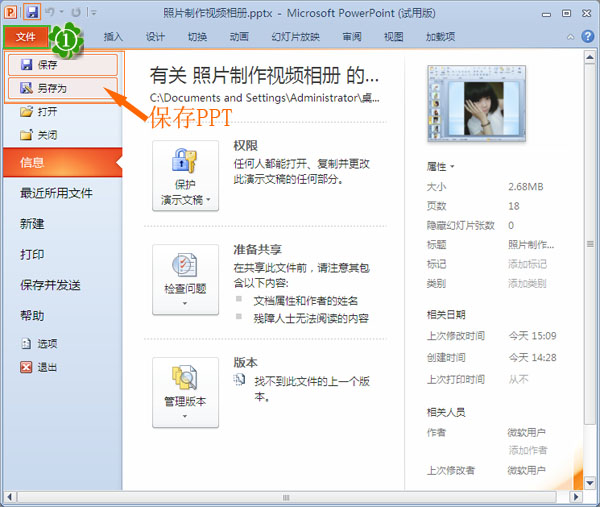
Task: Click 添加作者 to add an author
Action: coord(528,450)
